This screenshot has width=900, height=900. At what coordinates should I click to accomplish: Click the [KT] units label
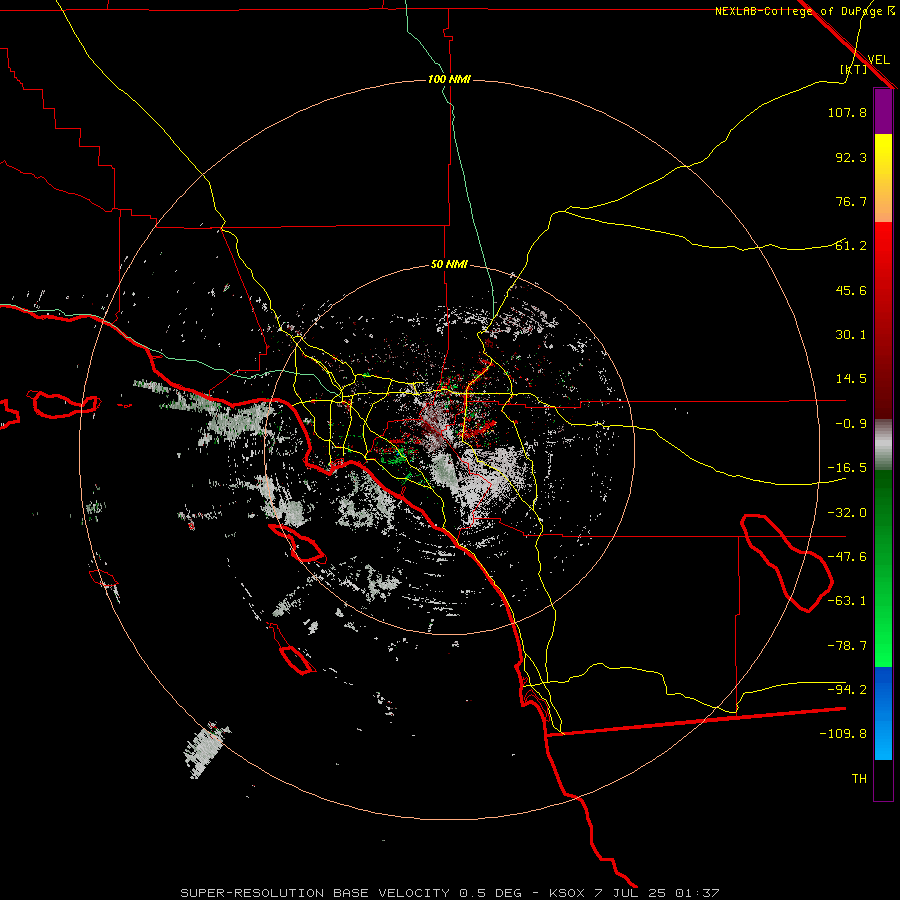(x=853, y=69)
